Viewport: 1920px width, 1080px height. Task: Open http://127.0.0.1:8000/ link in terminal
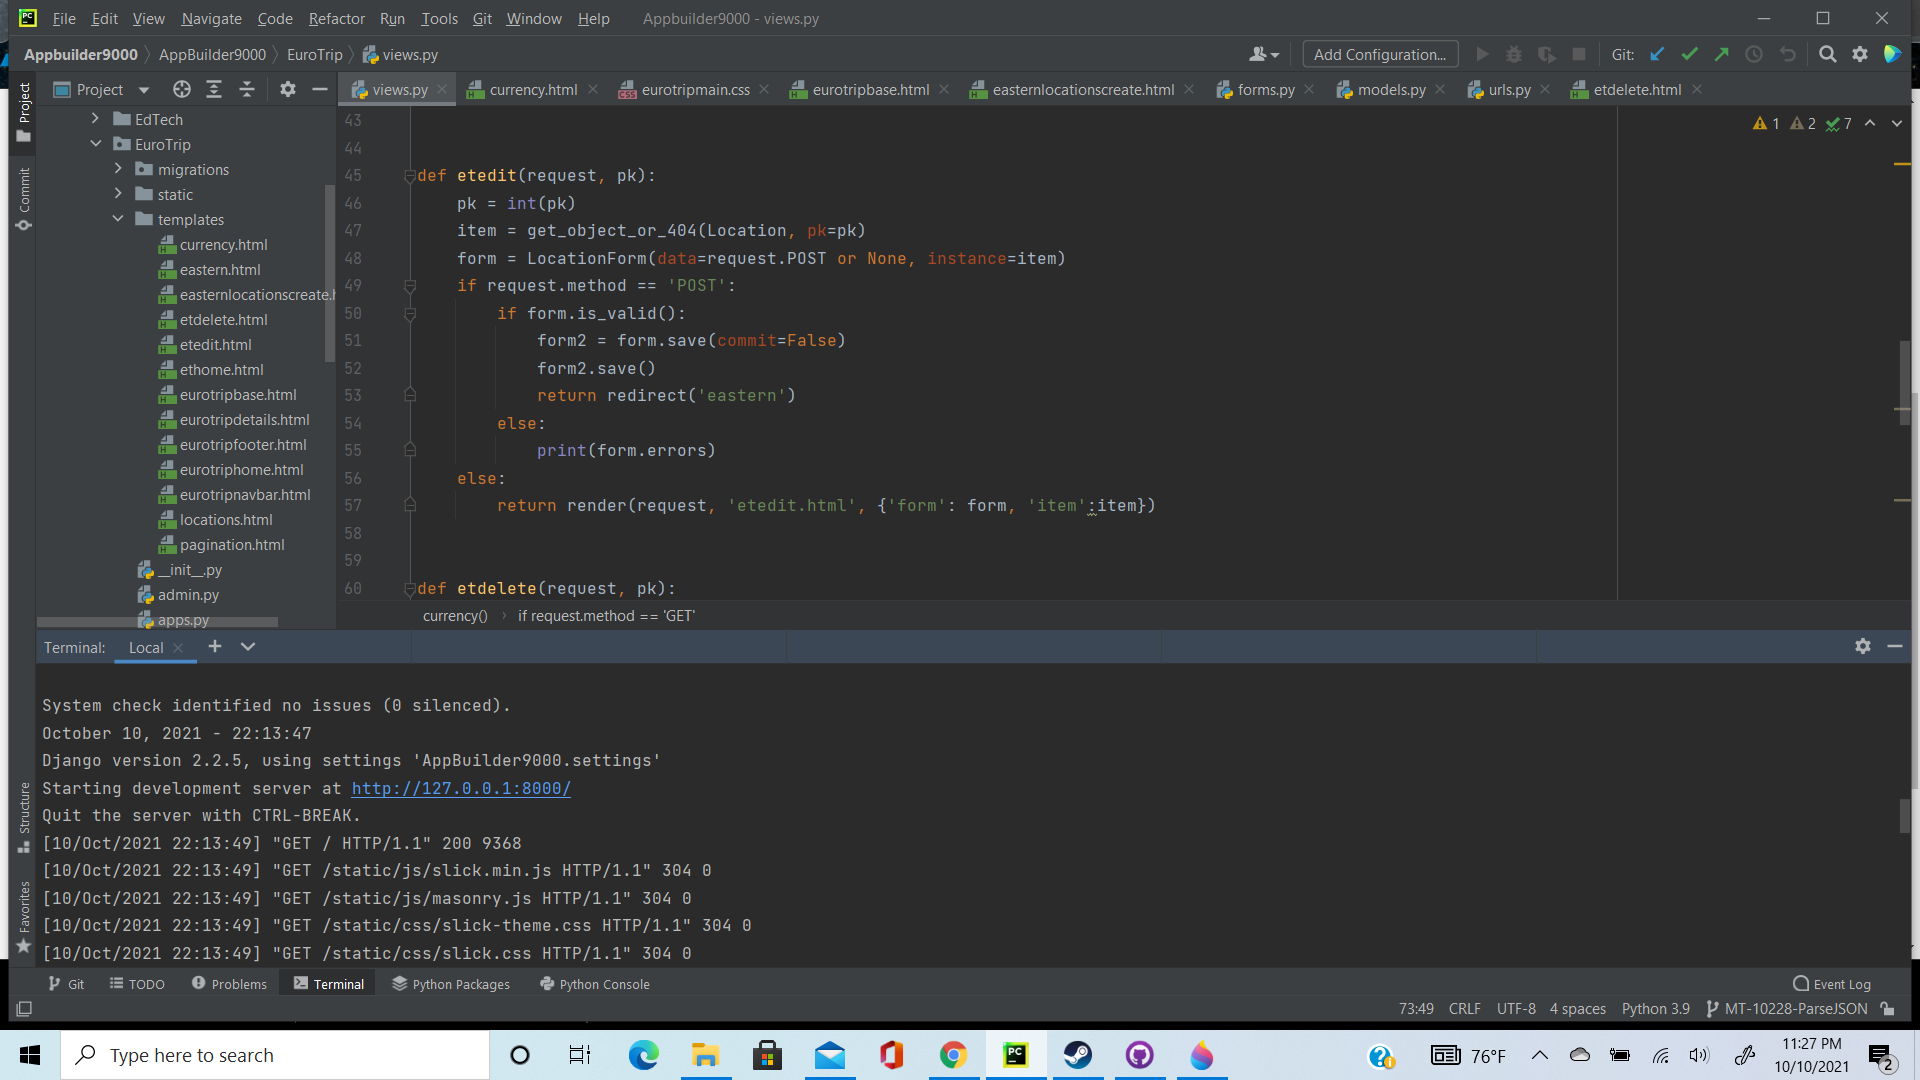pyautogui.click(x=461, y=788)
